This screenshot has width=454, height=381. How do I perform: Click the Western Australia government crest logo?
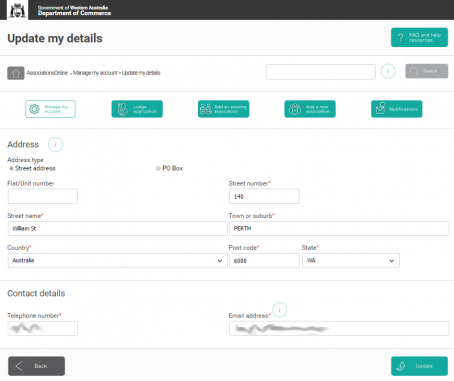coord(17,10)
